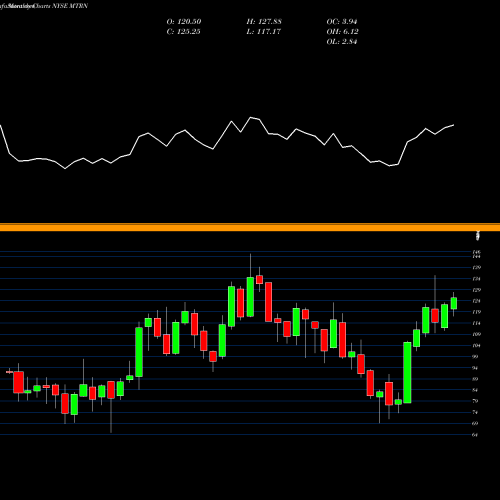Click the last green candlestick on the chart
Viewport: 500px width, 500px height.
click(x=454, y=303)
